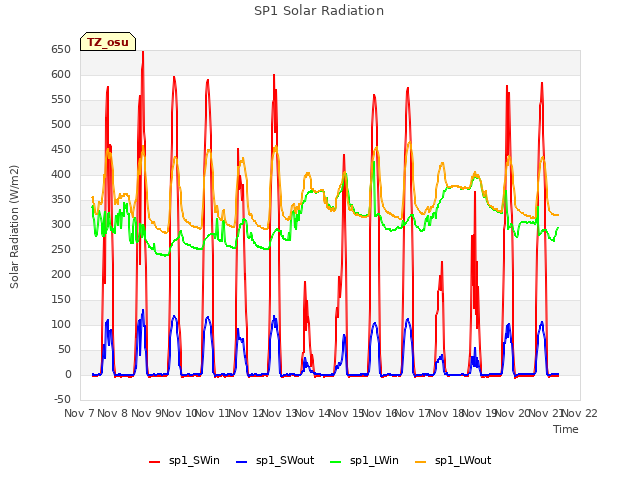The height and width of the screenshot is (480, 640).
Task: Click the Time axis label
Action: tap(566, 429)
